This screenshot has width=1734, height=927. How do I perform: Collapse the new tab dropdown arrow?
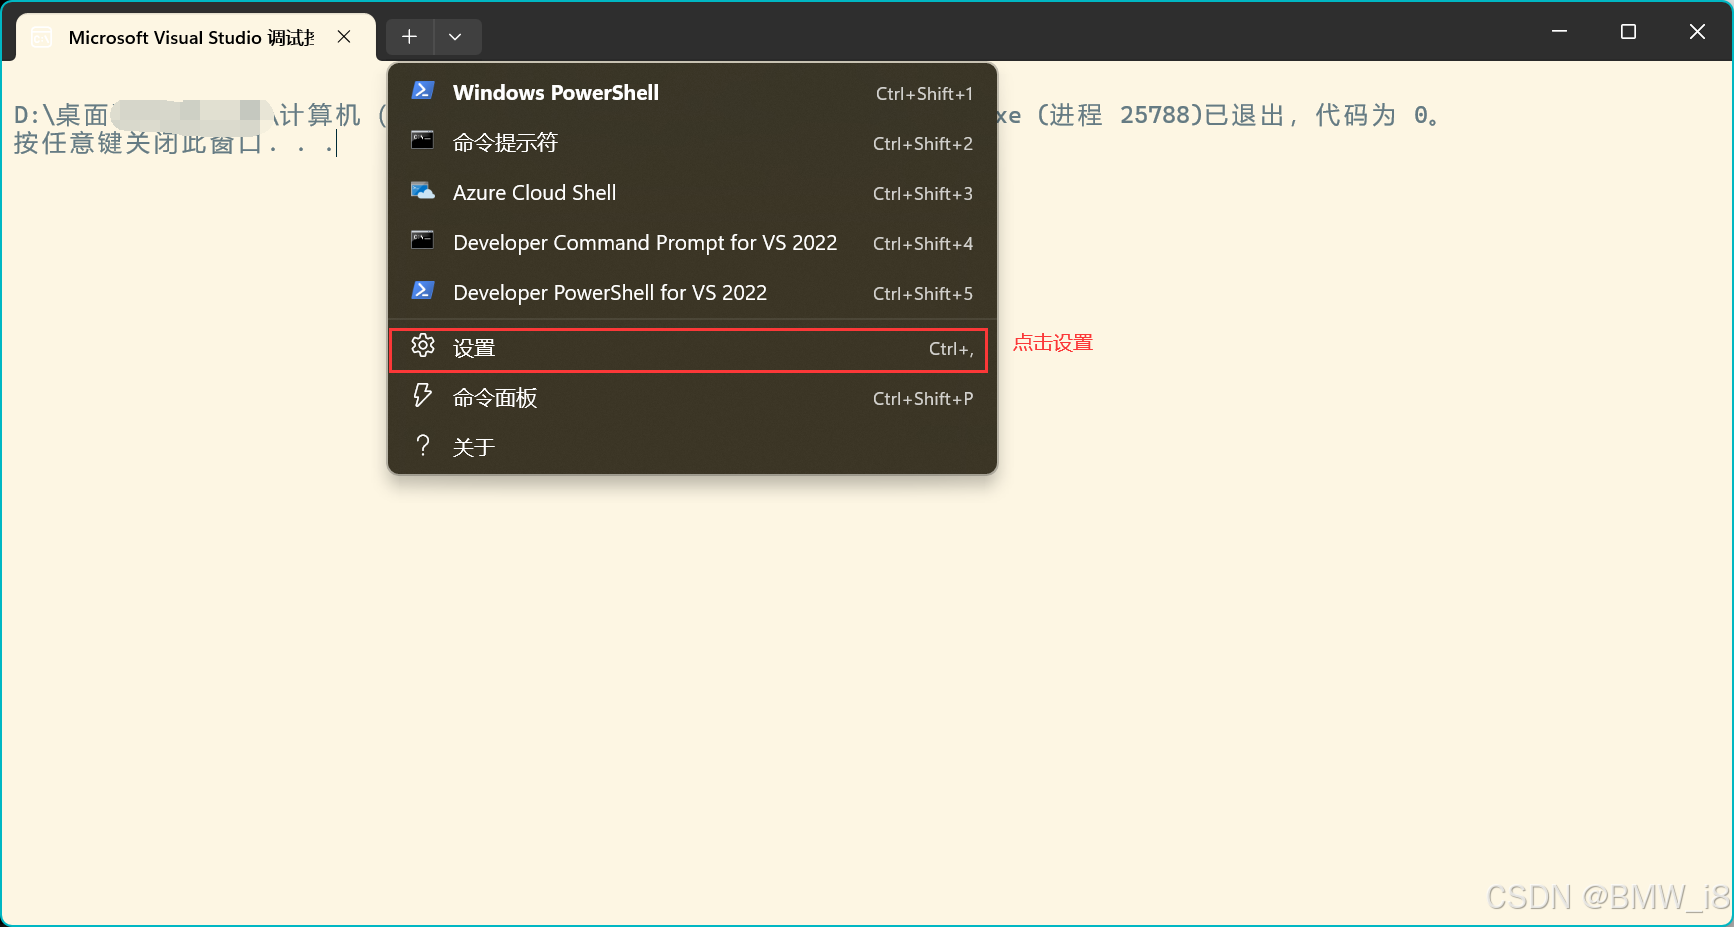(x=456, y=37)
